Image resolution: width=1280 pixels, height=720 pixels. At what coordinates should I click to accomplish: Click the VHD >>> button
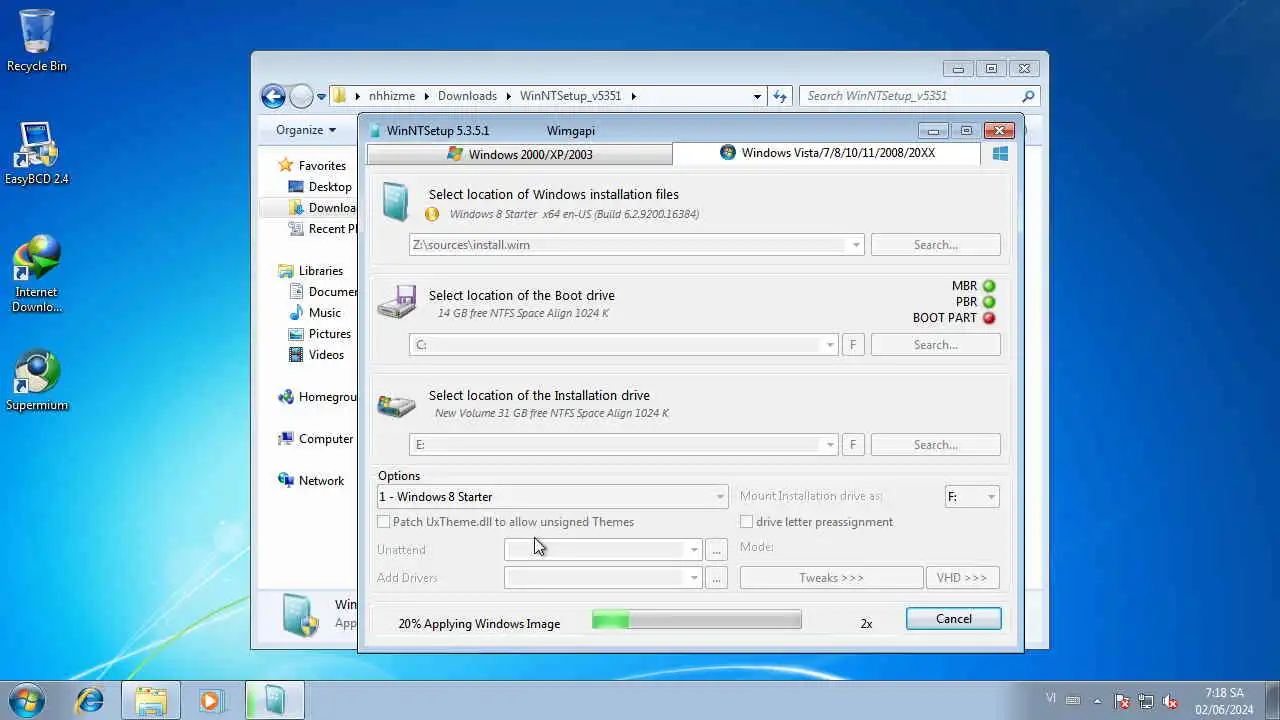click(x=962, y=578)
